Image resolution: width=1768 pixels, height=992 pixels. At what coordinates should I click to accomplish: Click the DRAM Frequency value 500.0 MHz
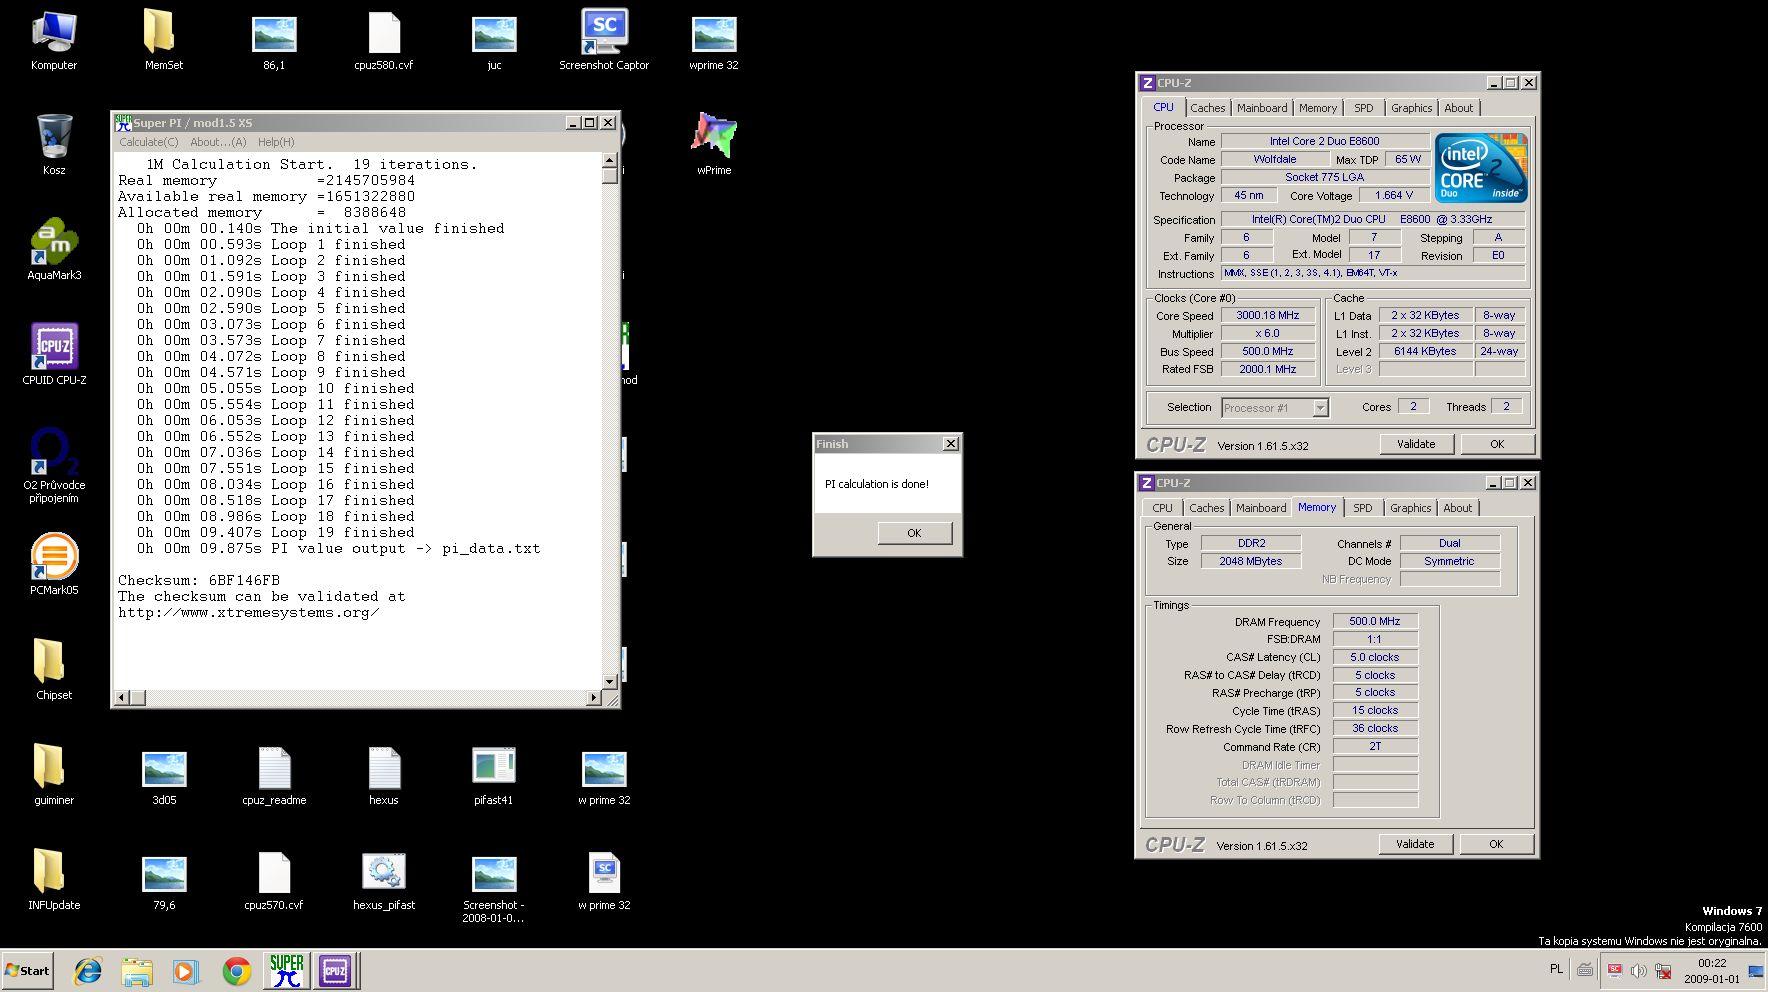tap(1375, 621)
